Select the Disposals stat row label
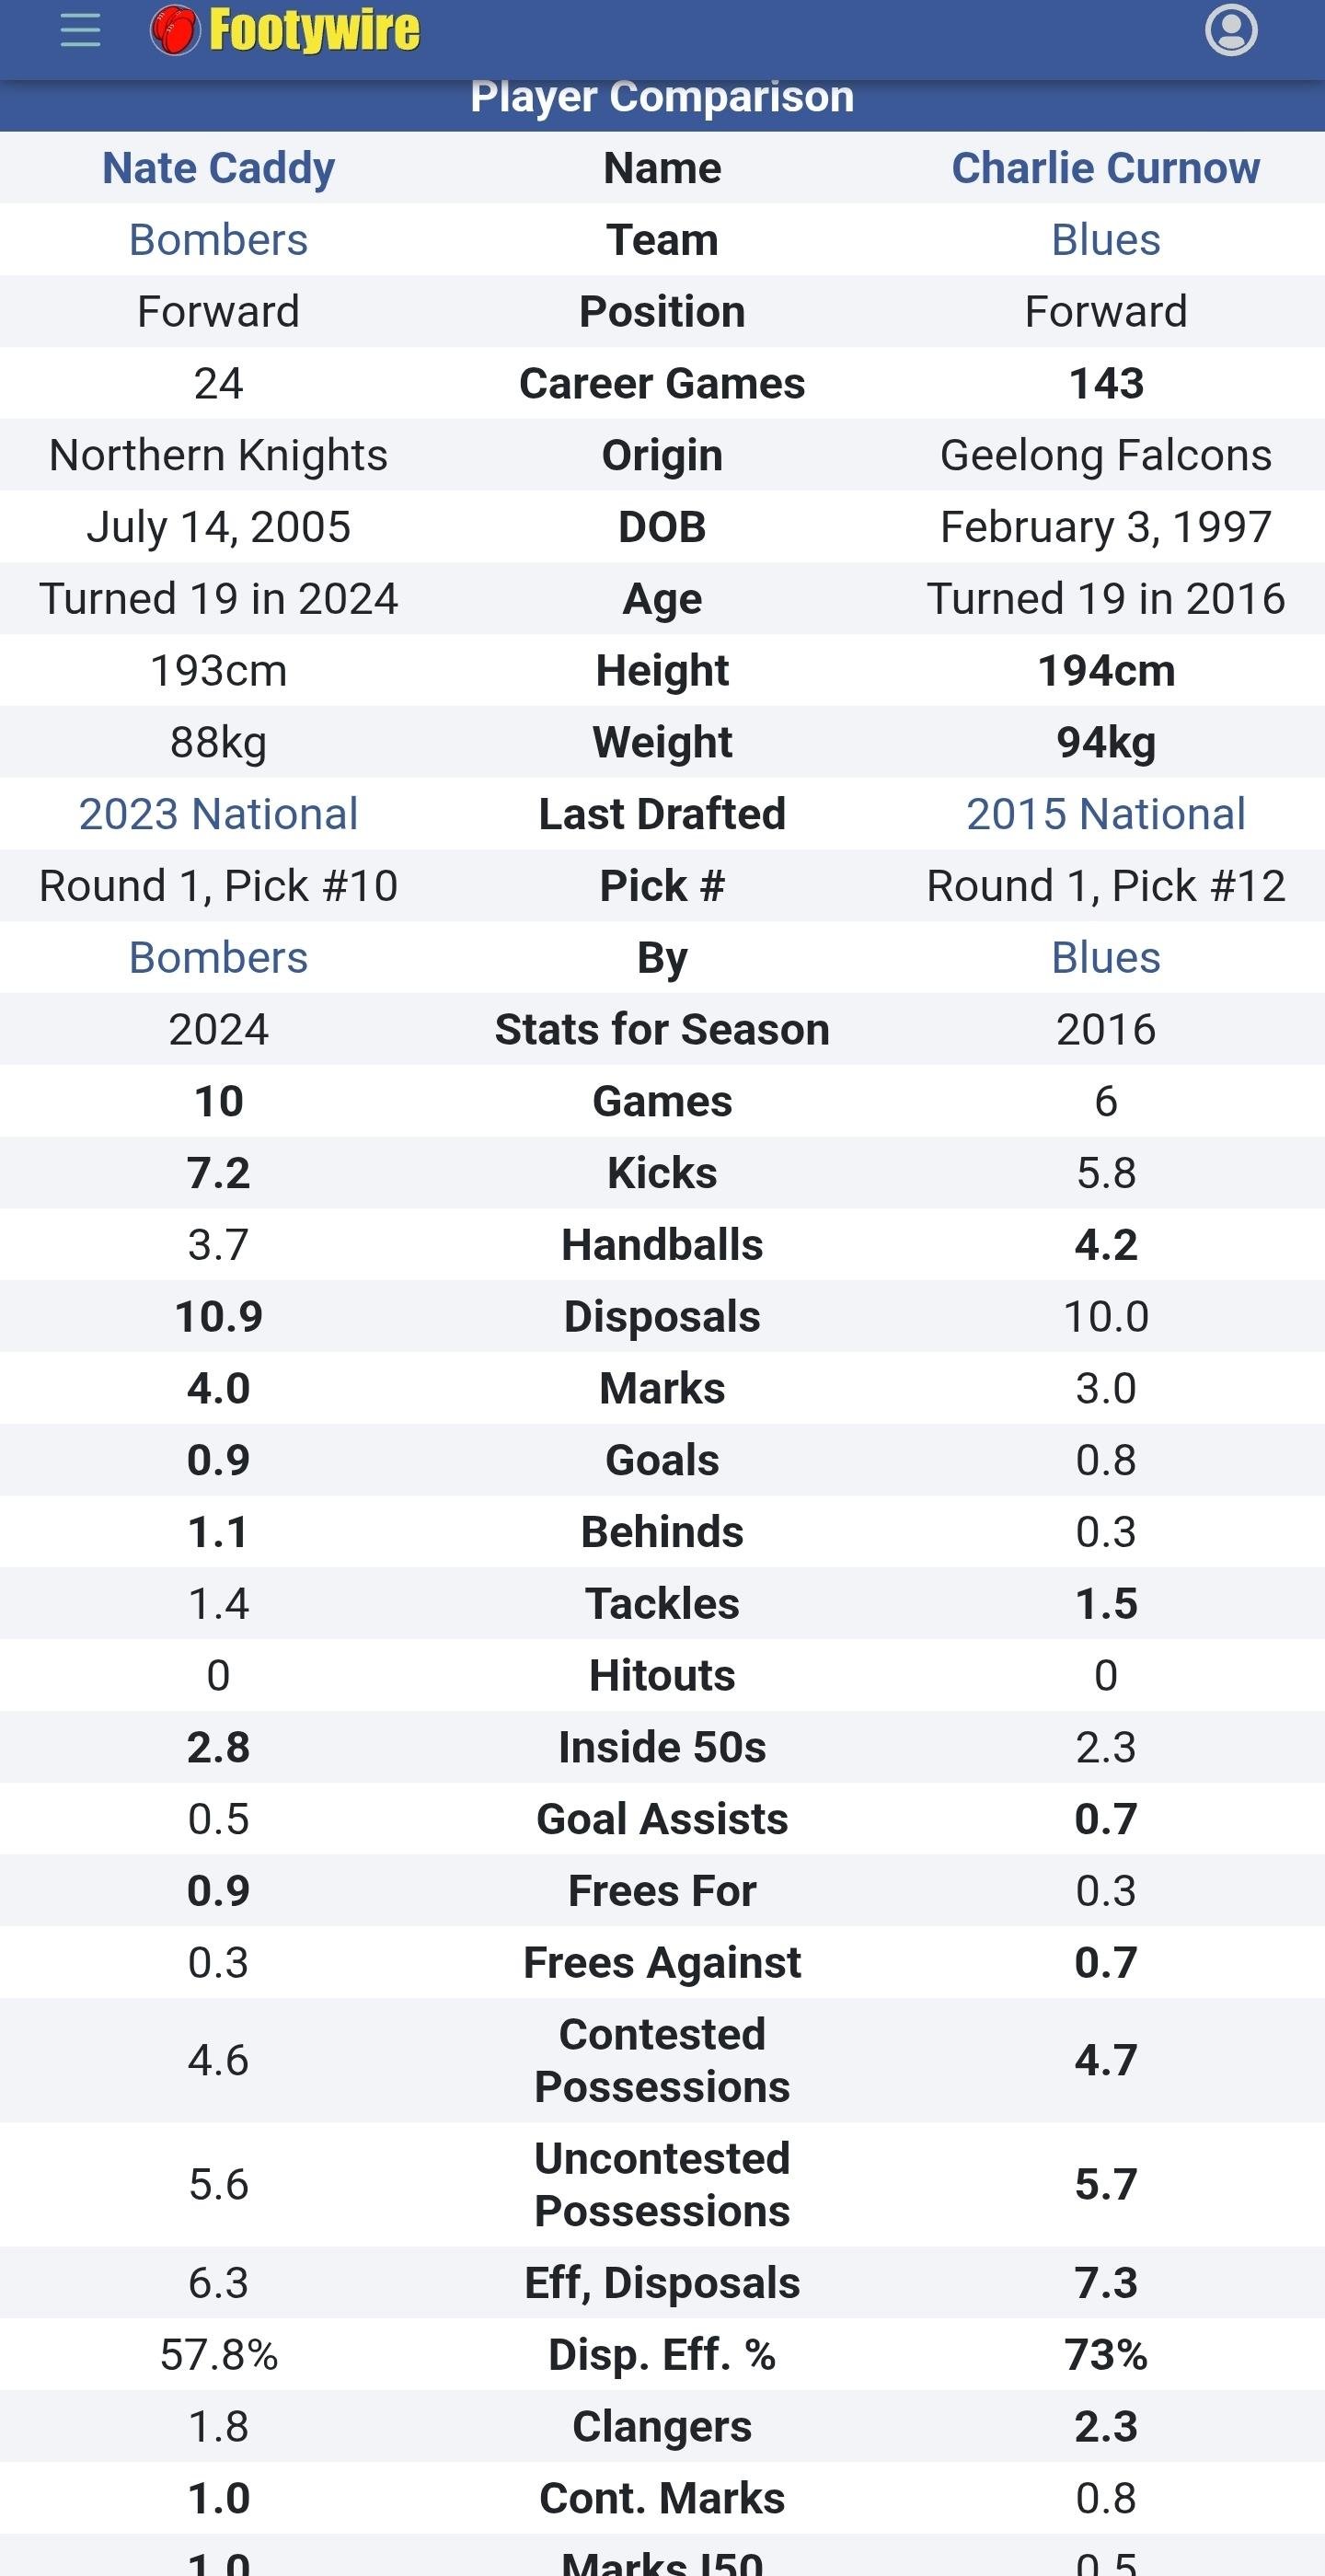Image resolution: width=1325 pixels, height=2576 pixels. point(662,1317)
